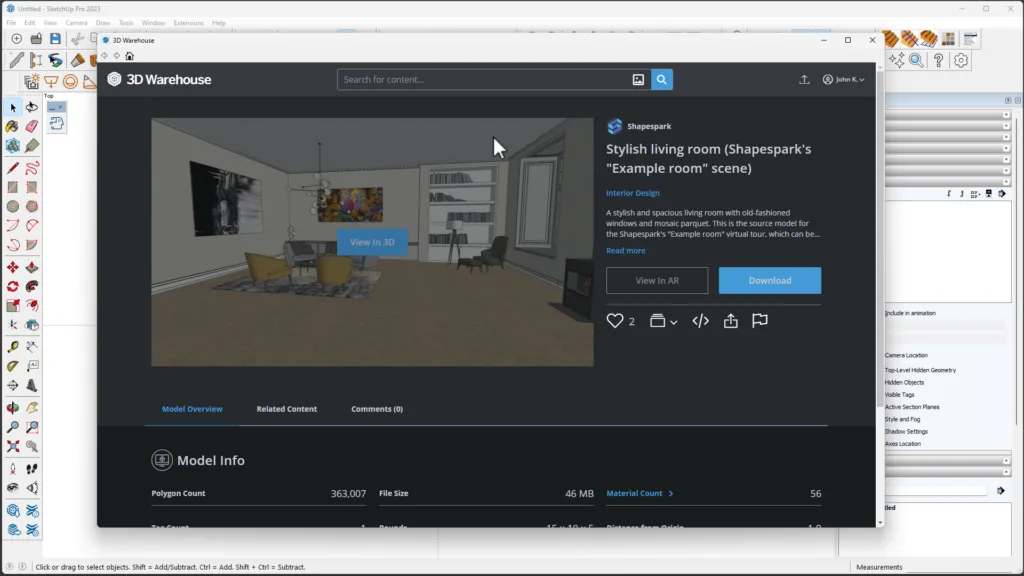Screen dimensions: 1024x576
Task: Like the model with the heart icon
Action: pos(615,321)
